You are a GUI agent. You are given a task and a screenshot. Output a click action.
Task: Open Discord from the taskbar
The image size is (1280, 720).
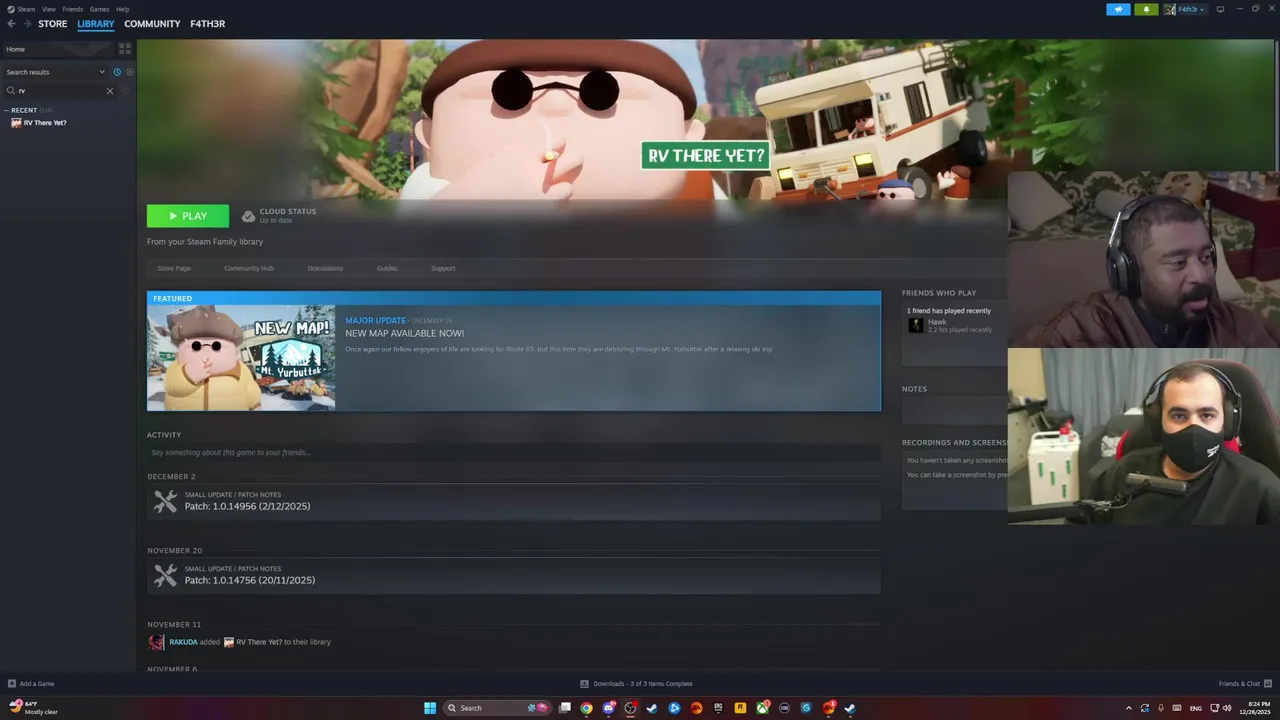pos(608,708)
